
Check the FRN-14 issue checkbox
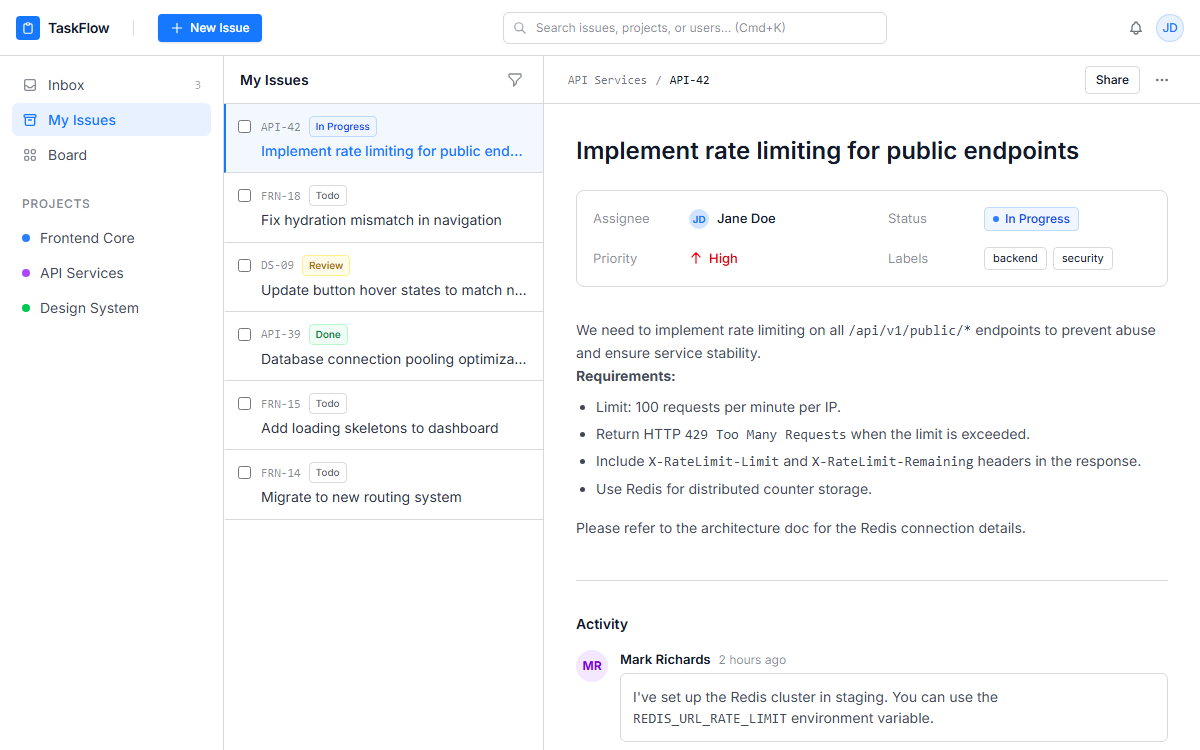[244, 472]
